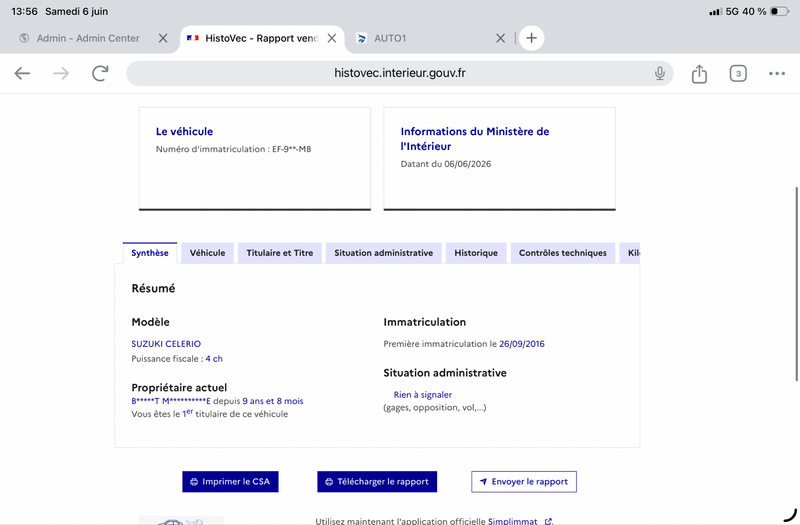Viewport: 800px width, 525px height.
Task: Click the address bar URL field
Action: tap(399, 73)
